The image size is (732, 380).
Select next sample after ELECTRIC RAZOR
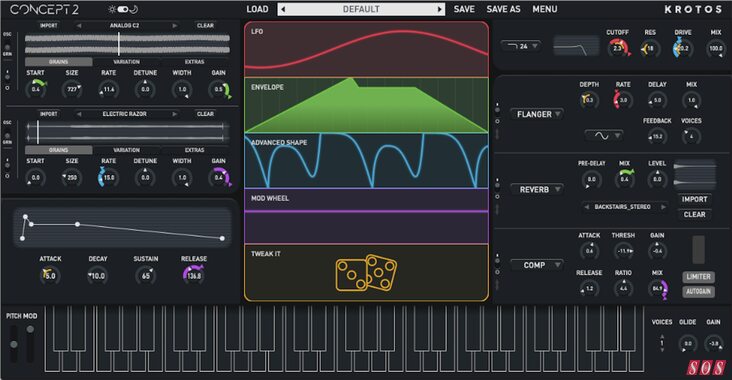175,114
